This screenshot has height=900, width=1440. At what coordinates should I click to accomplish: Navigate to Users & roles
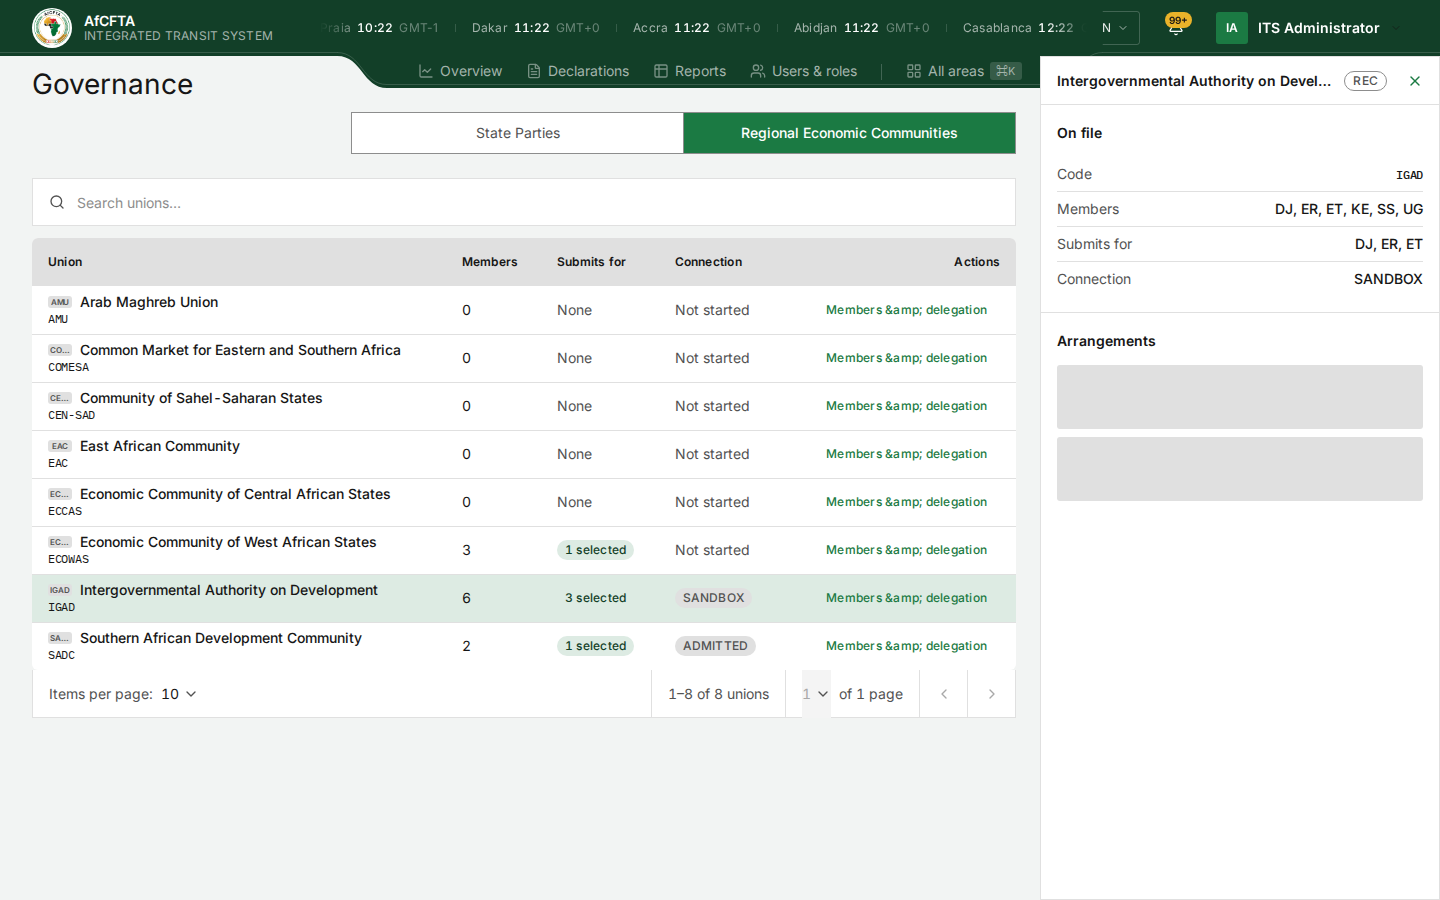(804, 71)
